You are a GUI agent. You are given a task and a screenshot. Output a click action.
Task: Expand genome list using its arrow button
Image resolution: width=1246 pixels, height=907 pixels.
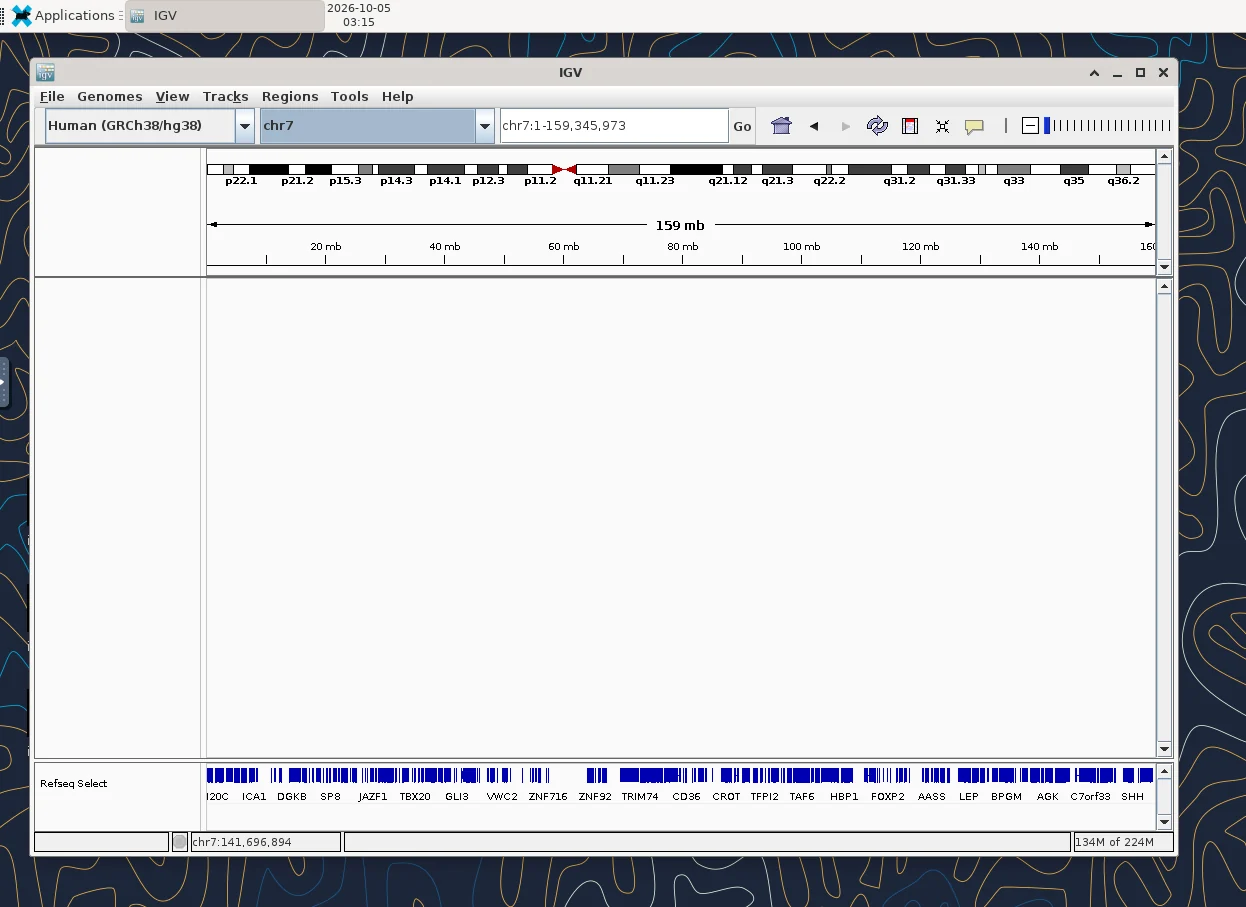pyautogui.click(x=245, y=126)
